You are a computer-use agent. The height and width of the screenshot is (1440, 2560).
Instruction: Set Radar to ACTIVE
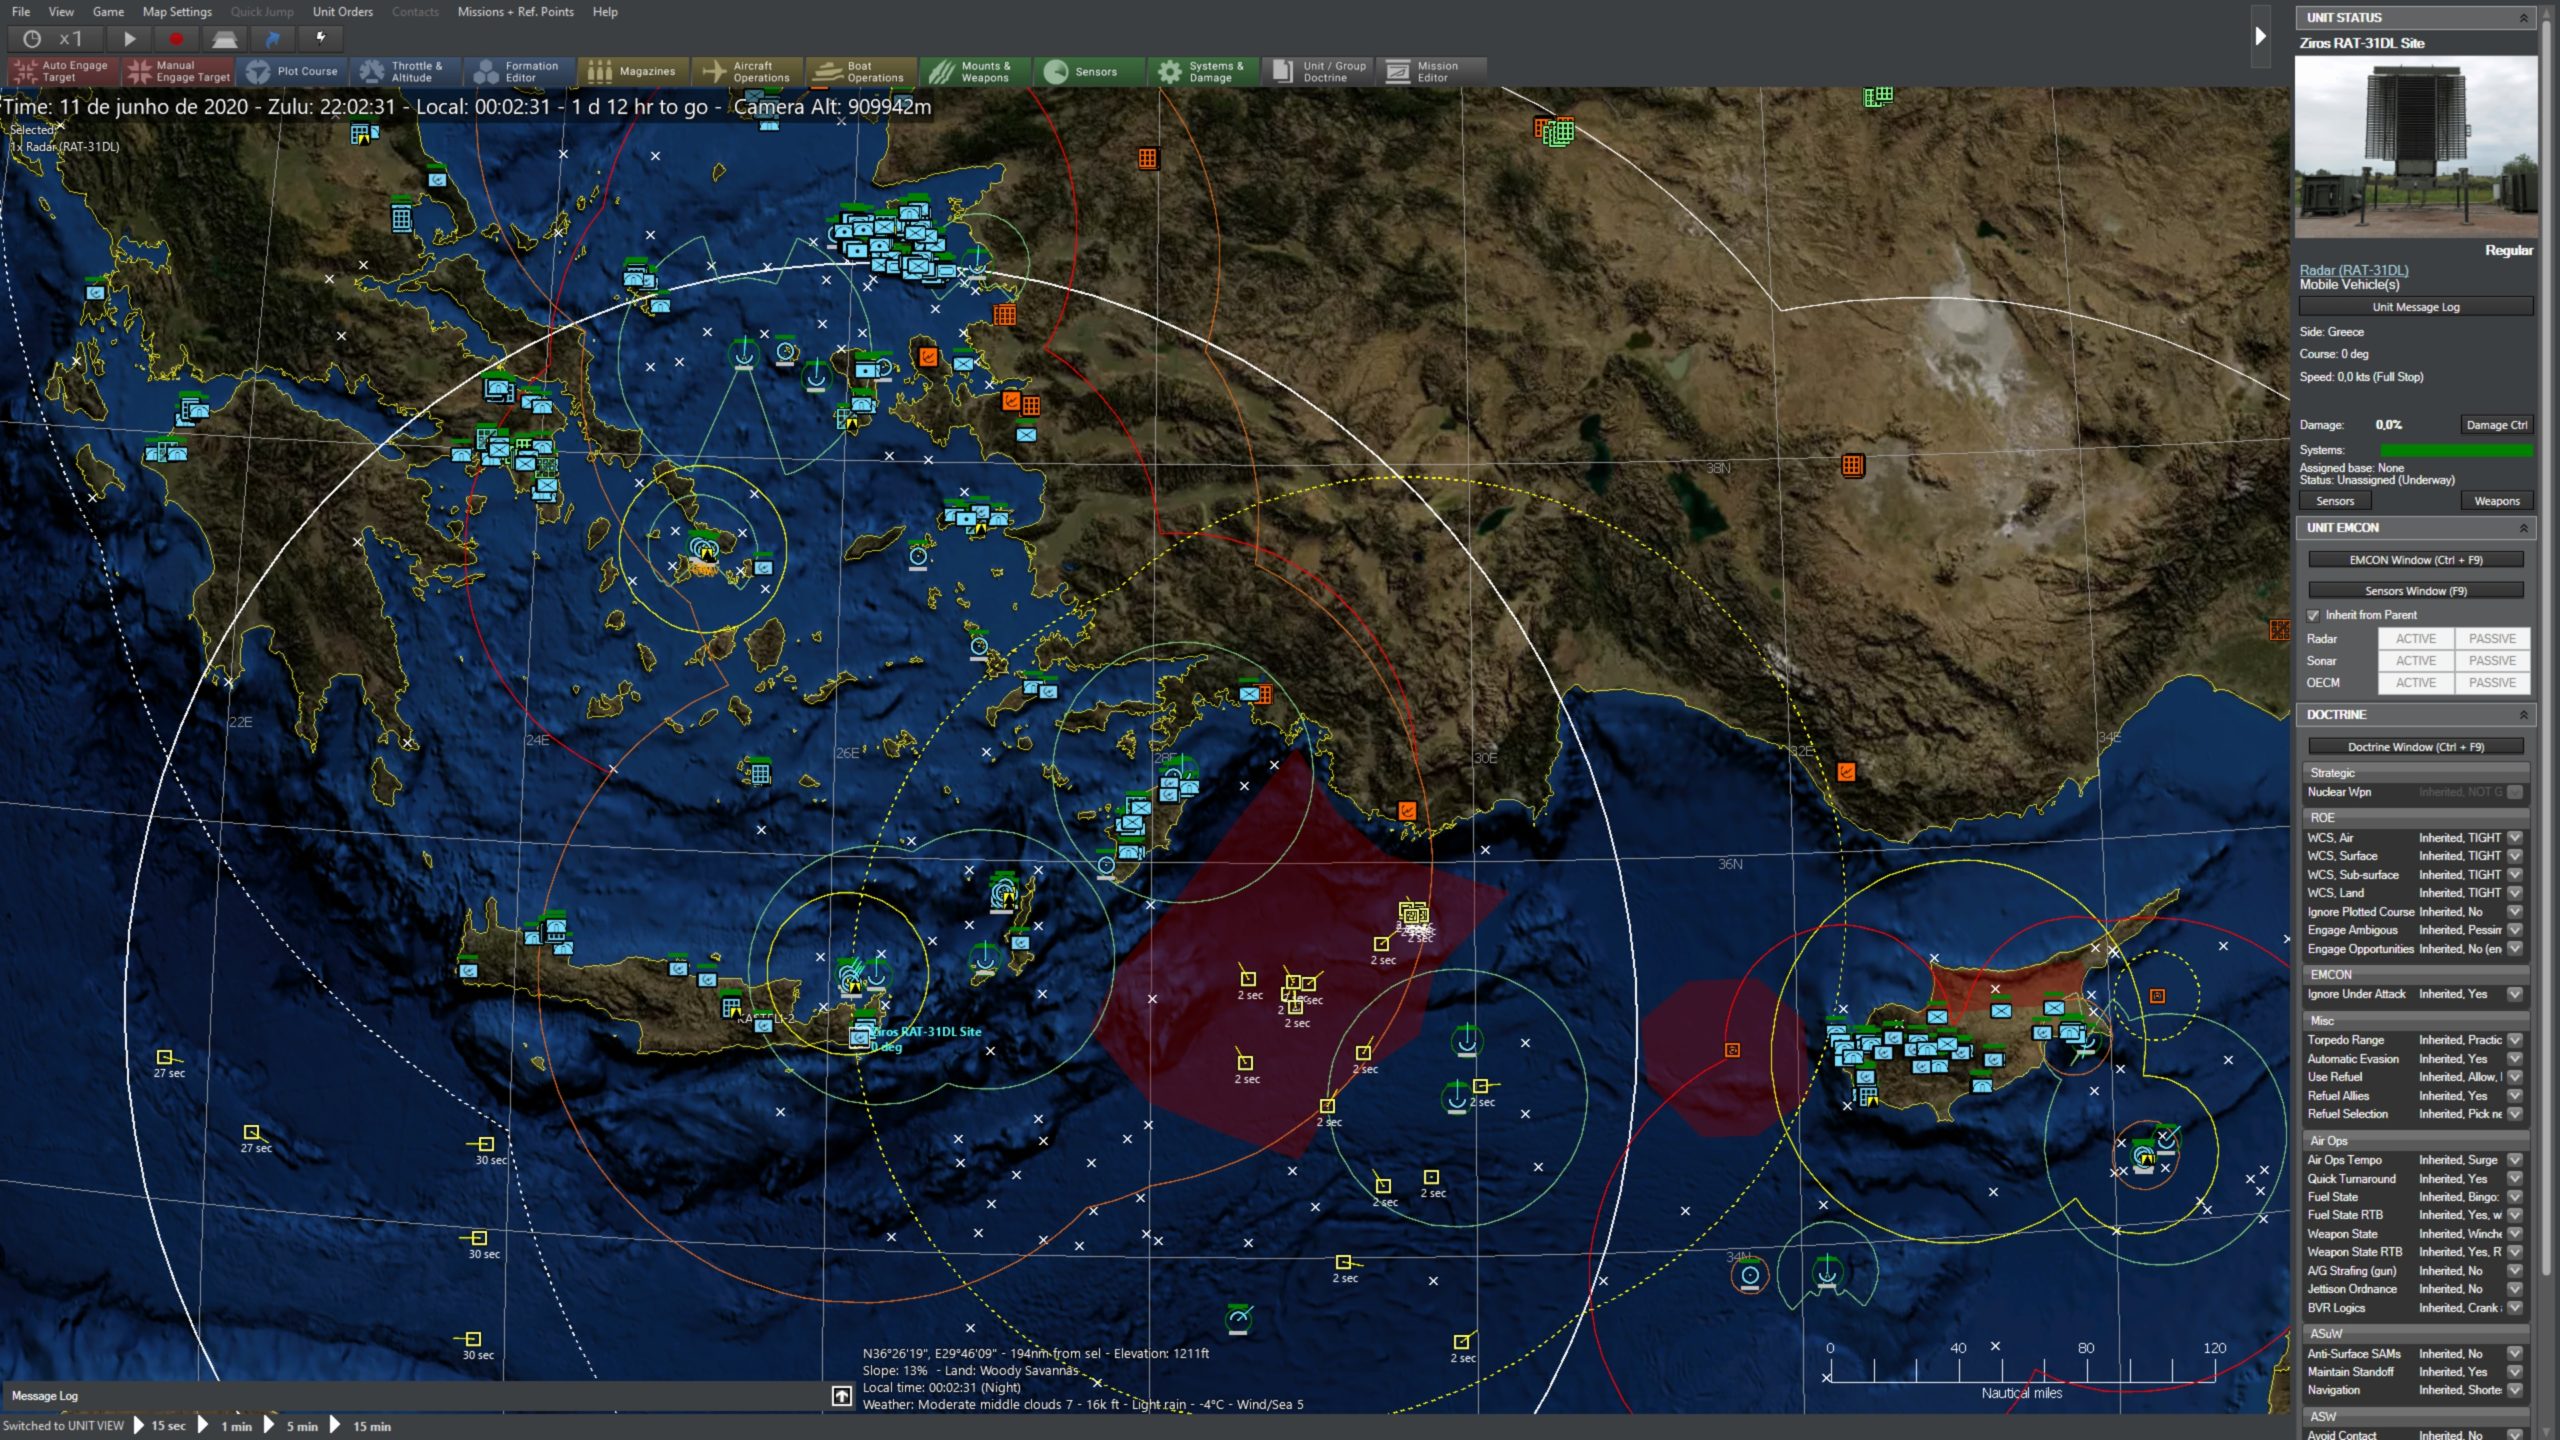pyautogui.click(x=2416, y=639)
